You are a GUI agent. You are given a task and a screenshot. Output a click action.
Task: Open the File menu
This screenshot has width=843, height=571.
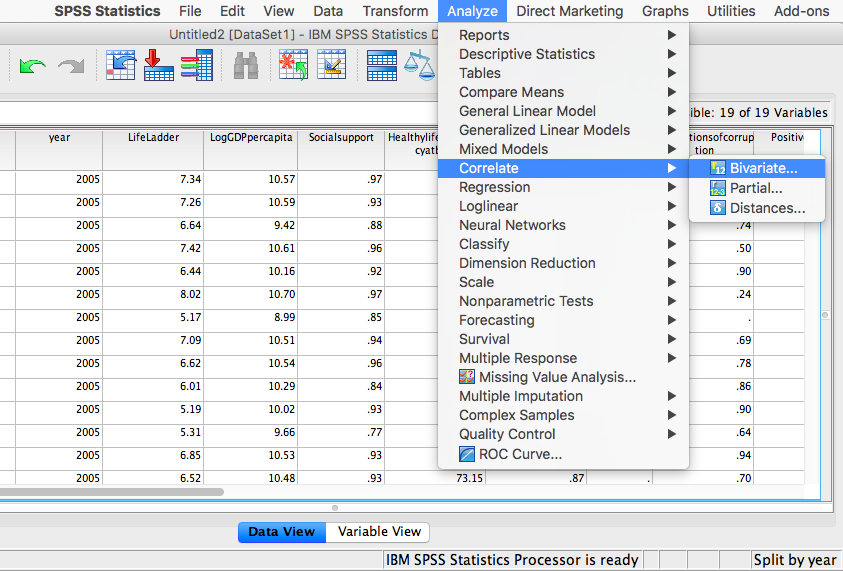(190, 11)
